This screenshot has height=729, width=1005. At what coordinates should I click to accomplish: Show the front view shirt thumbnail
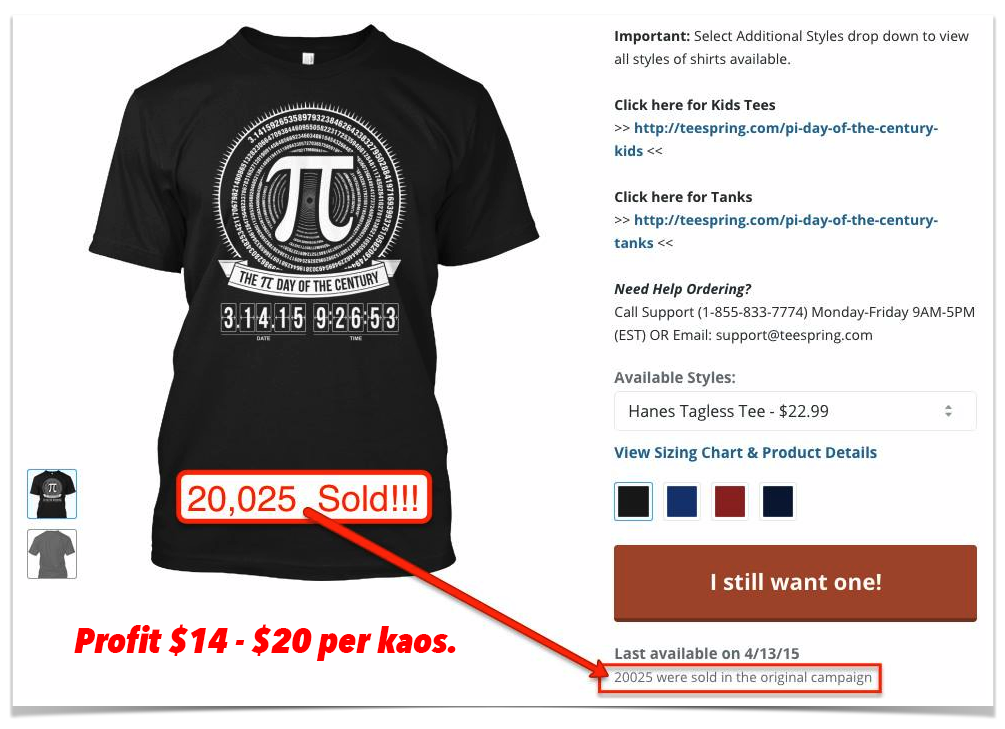pos(52,494)
